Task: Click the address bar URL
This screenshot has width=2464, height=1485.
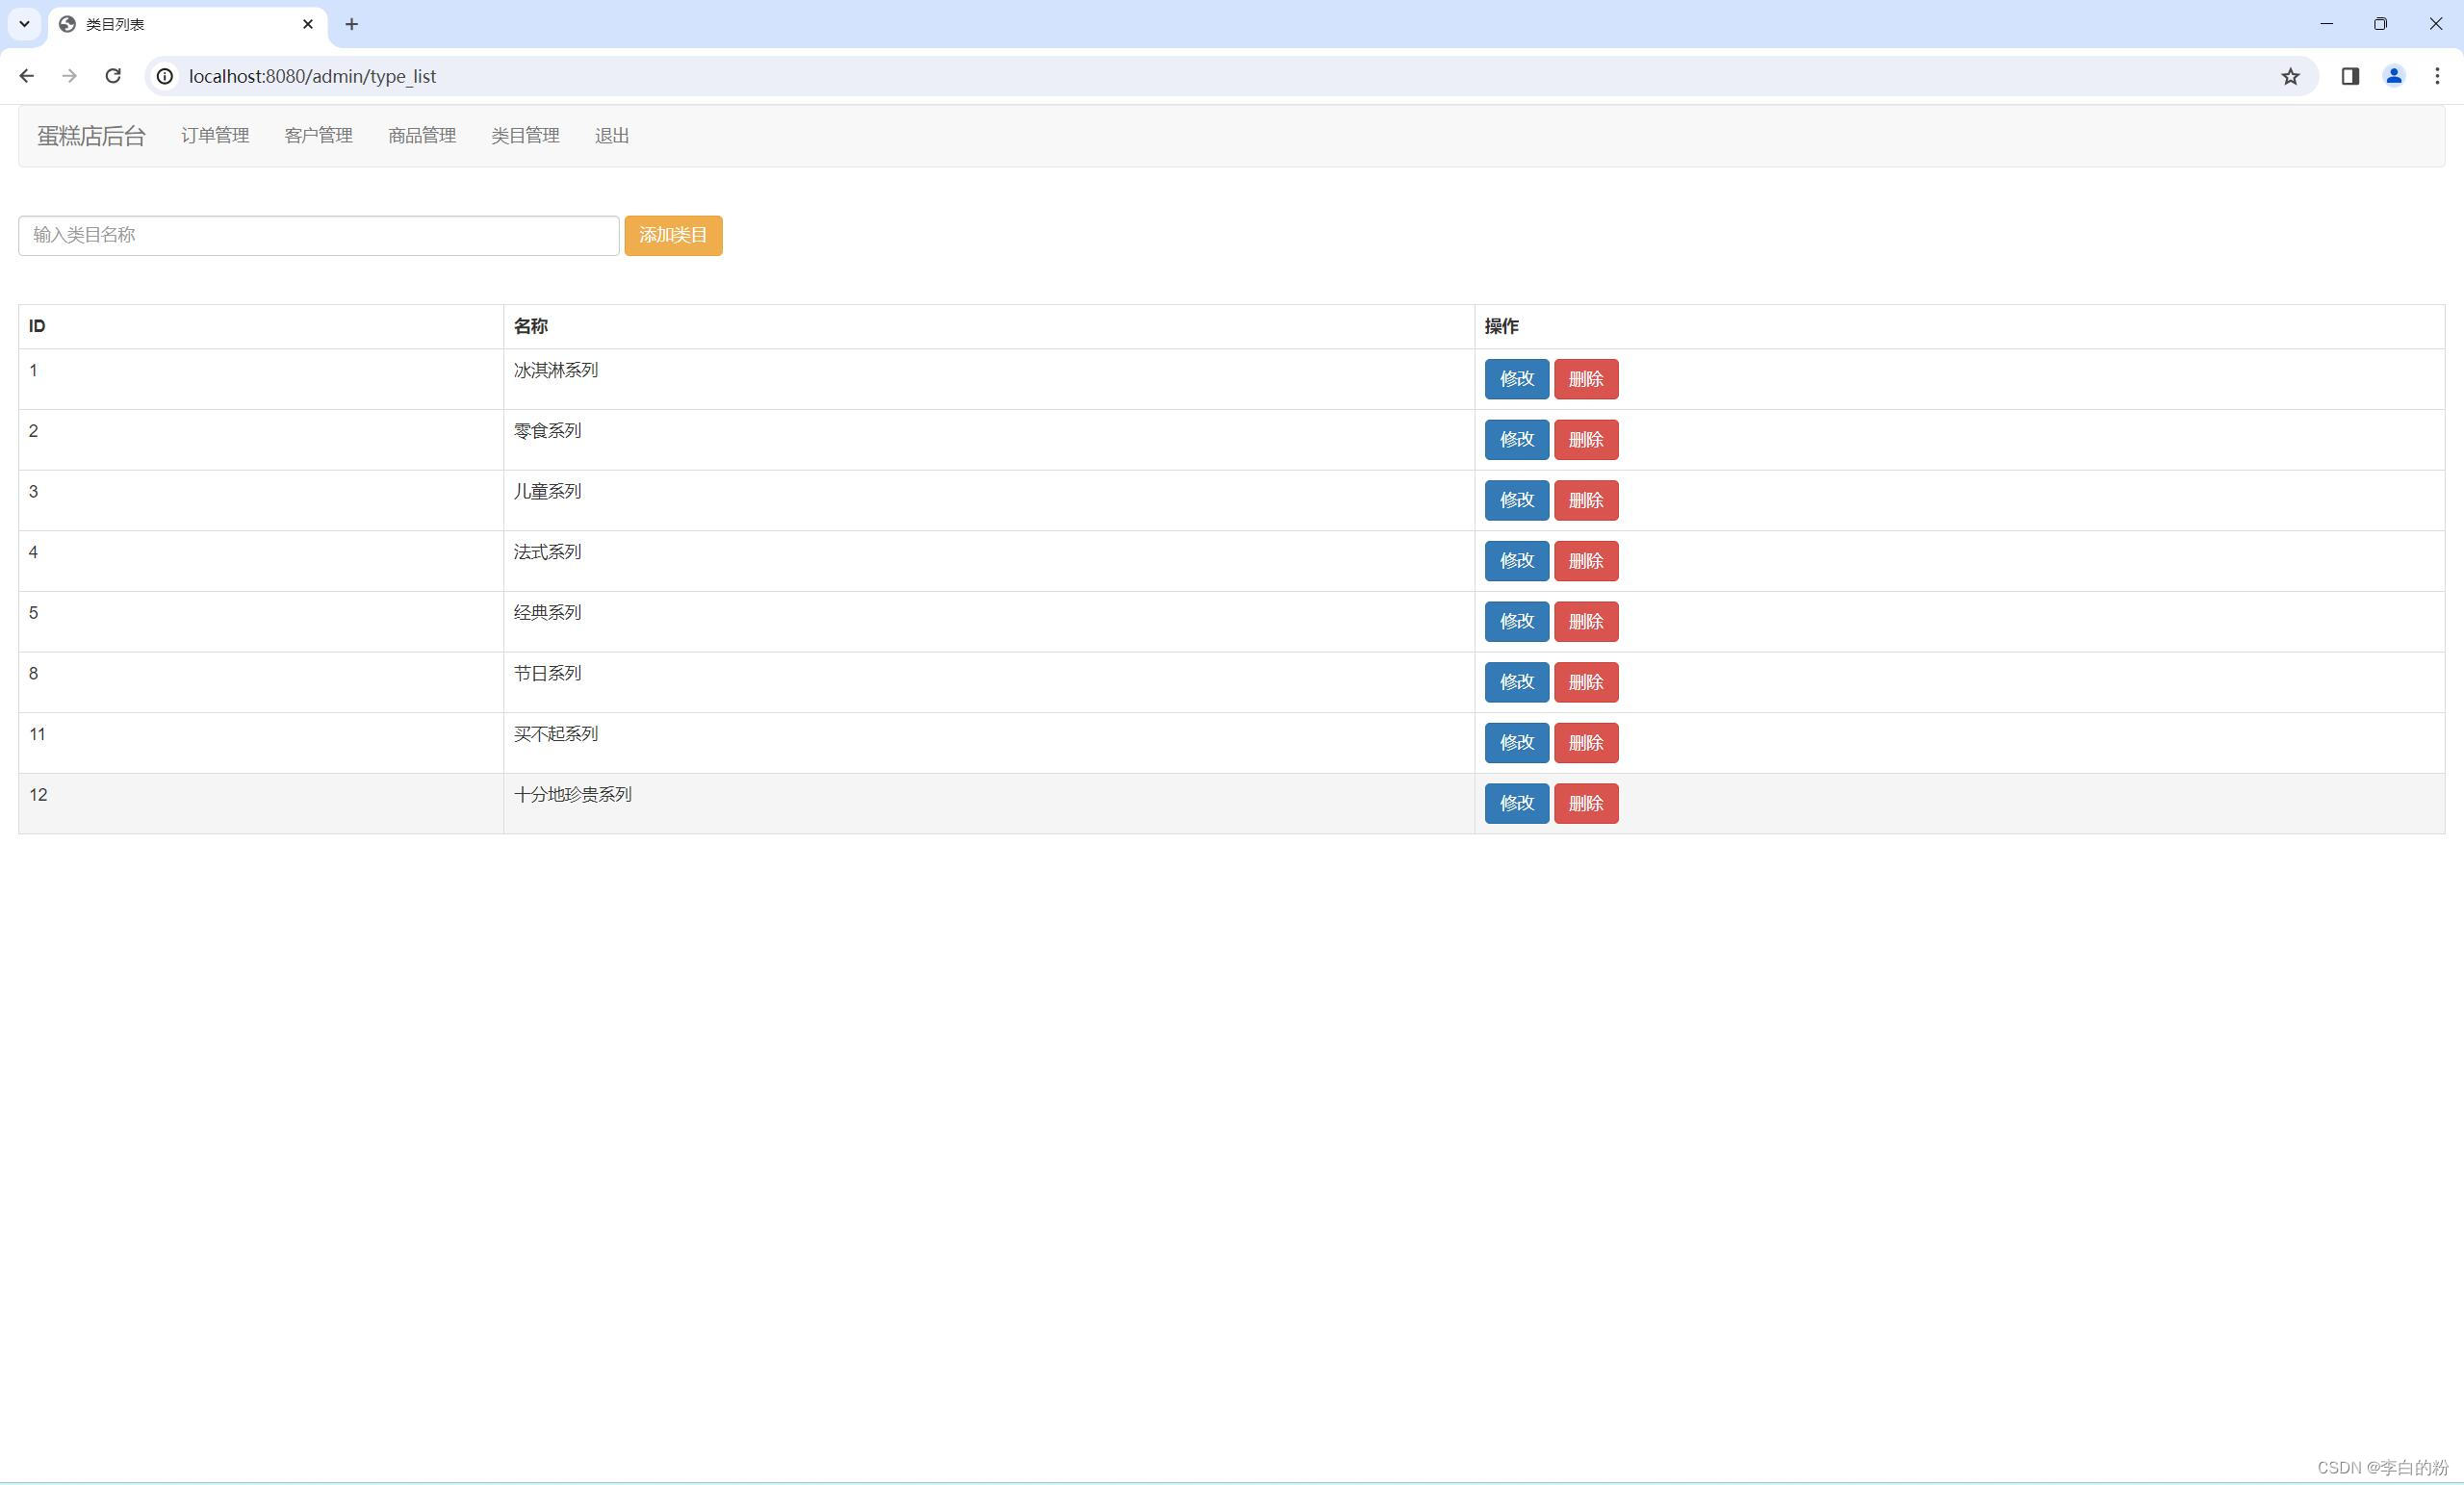Action: click(x=312, y=76)
